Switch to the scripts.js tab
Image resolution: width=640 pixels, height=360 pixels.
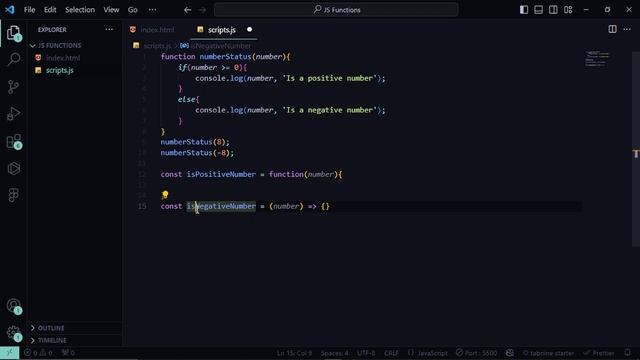221,30
